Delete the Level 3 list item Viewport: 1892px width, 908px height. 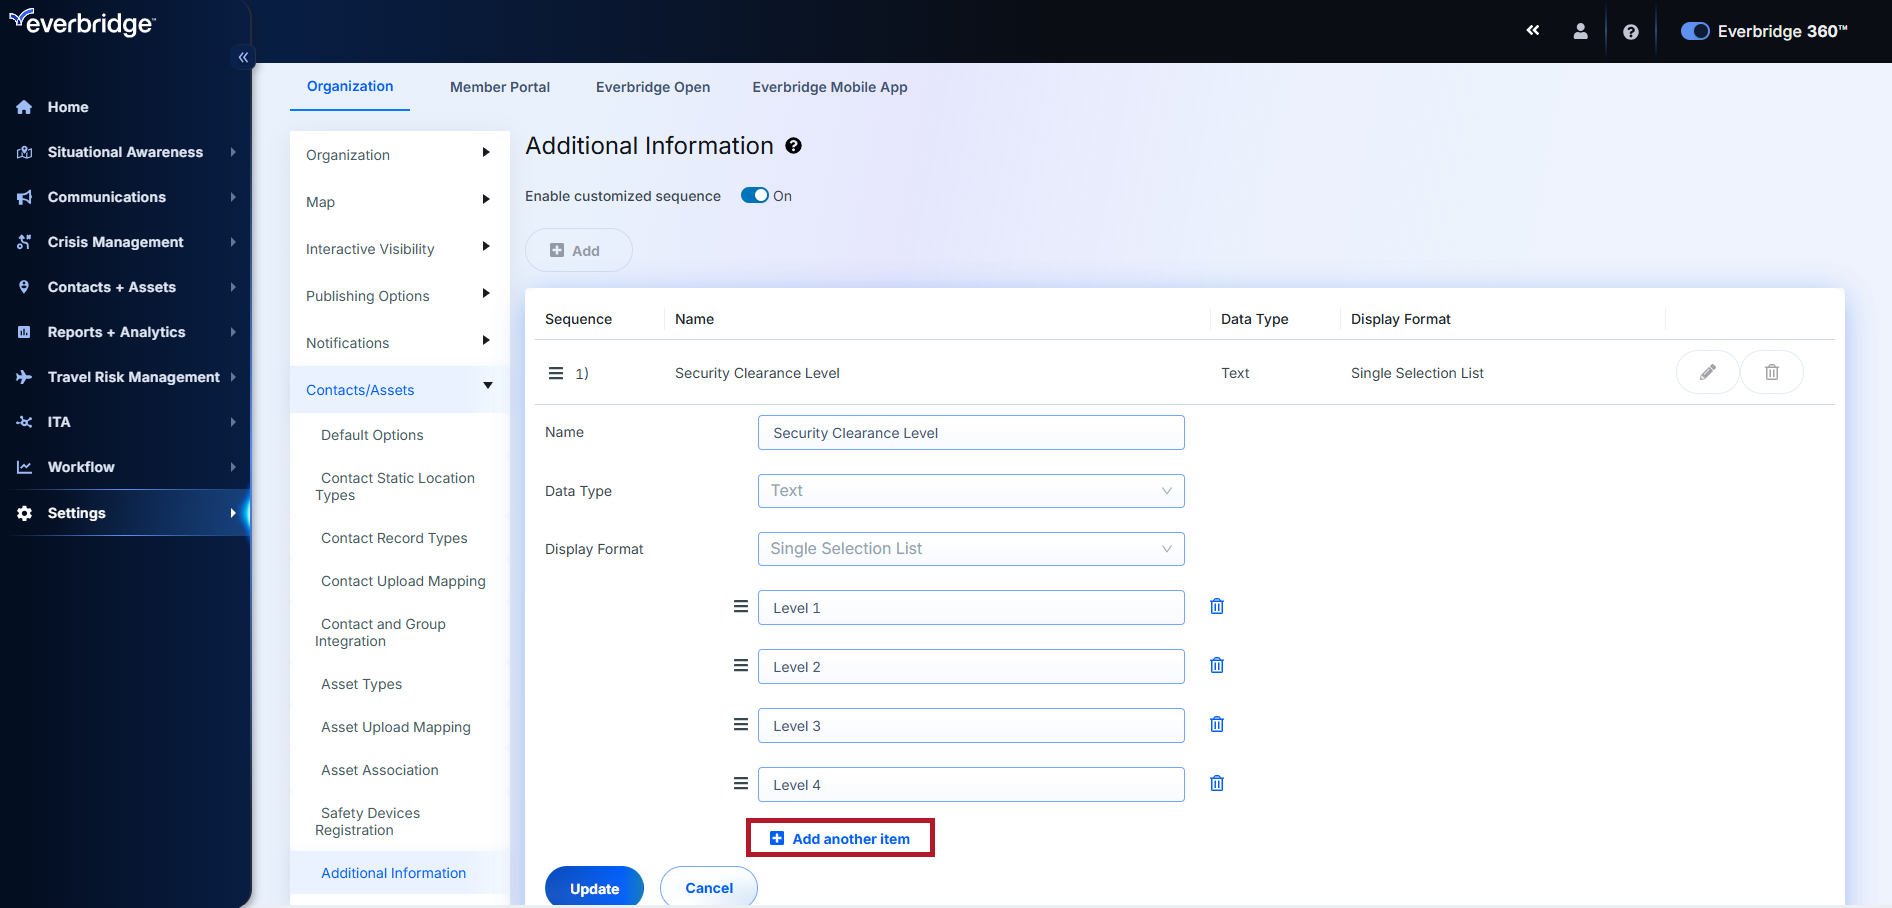coord(1217,725)
